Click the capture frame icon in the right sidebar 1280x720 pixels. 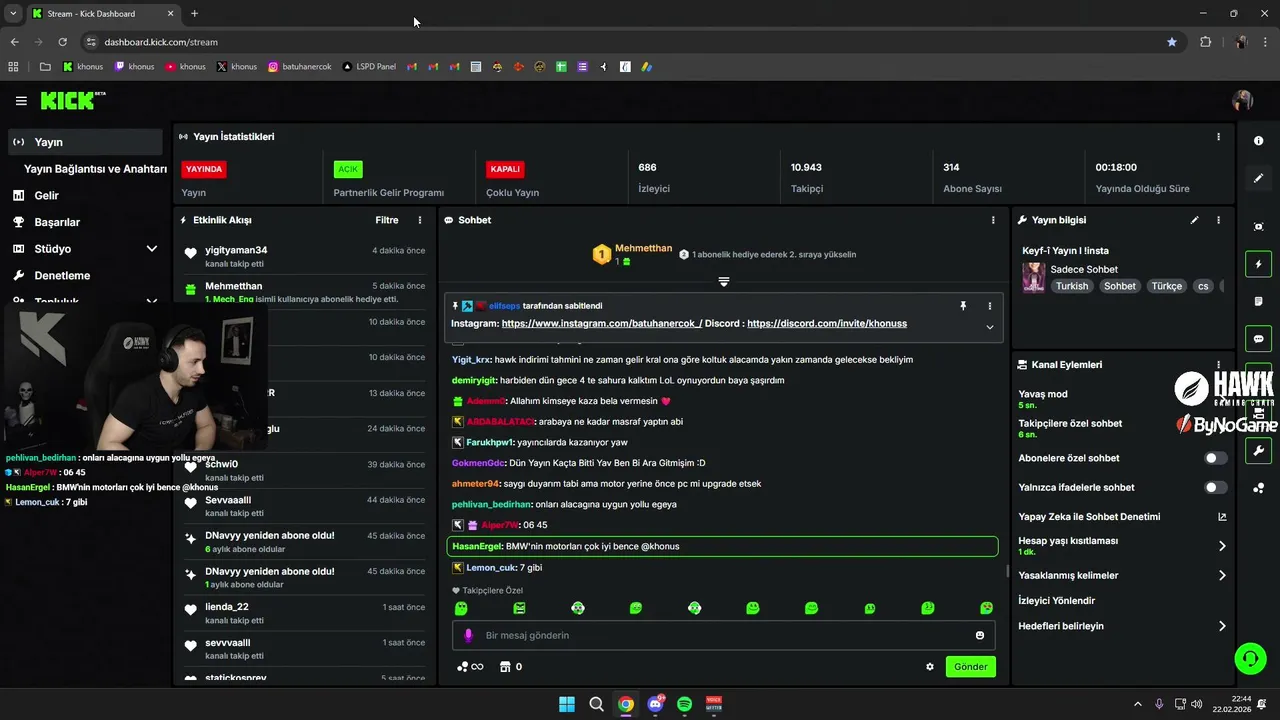[x=1258, y=227]
